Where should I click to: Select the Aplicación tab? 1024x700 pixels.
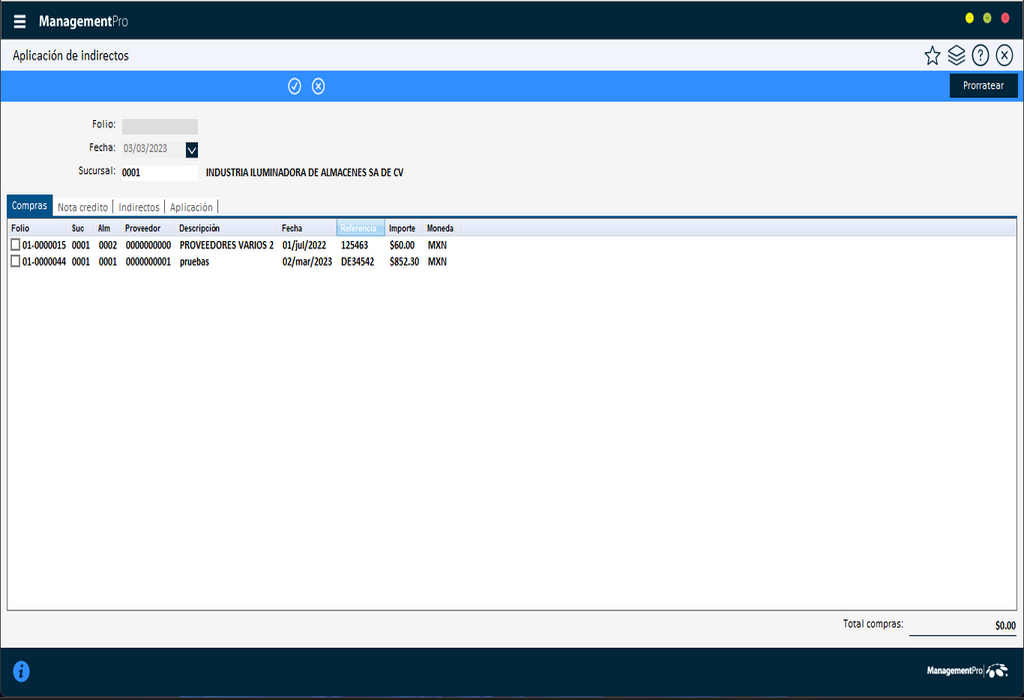click(191, 207)
